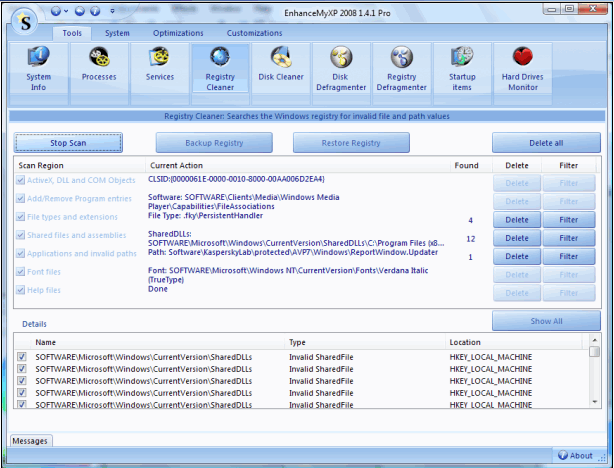The image size is (614, 468).
Task: Switch to the Optimizations ribbon tab
Action: point(178,33)
